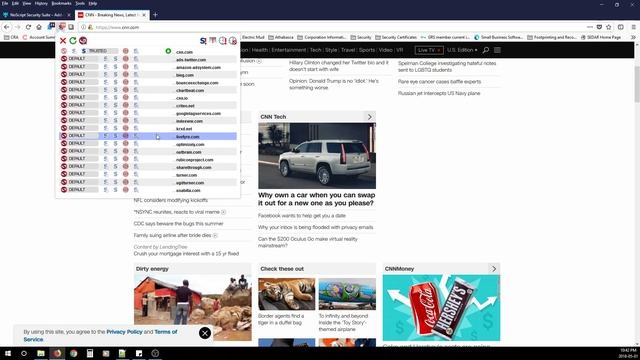Open the Sports section in CNN nav
Viewport: 640px width, 360px height.
pos(367,50)
